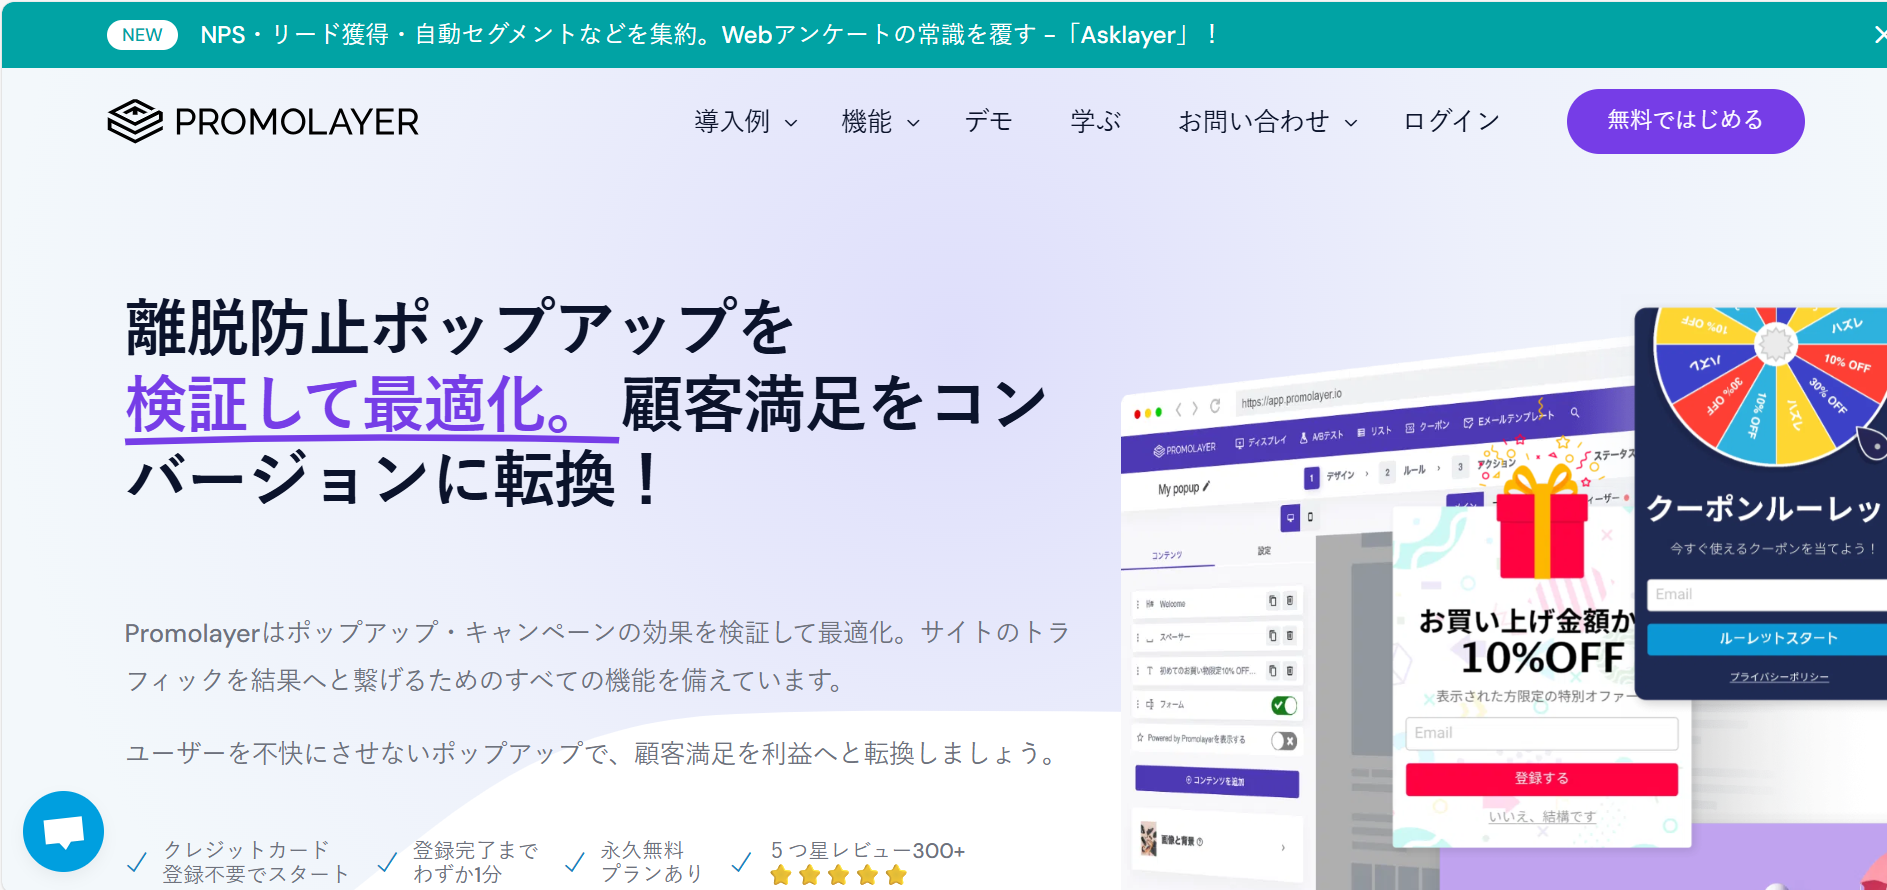Click the ログイン link
The width and height of the screenshot is (1887, 890).
(x=1451, y=122)
